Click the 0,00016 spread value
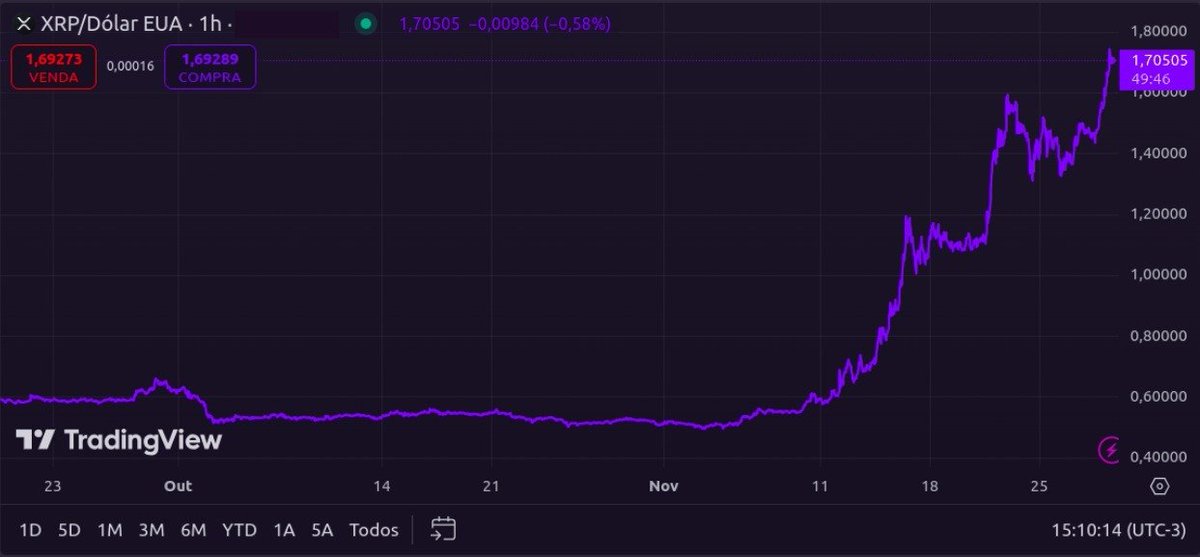Viewport: 1200px width, 557px height. [131, 68]
